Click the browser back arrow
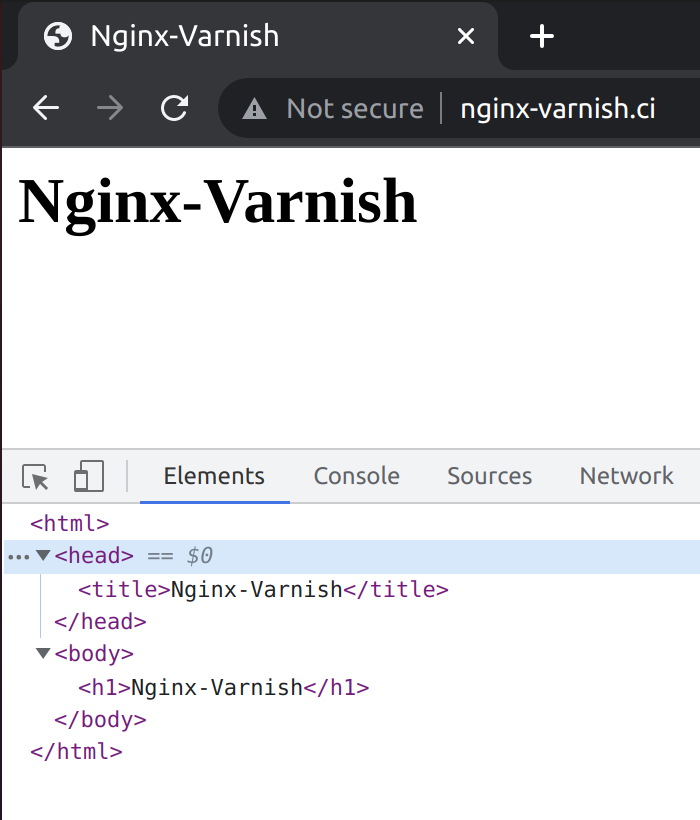The image size is (700, 820). click(x=45, y=109)
